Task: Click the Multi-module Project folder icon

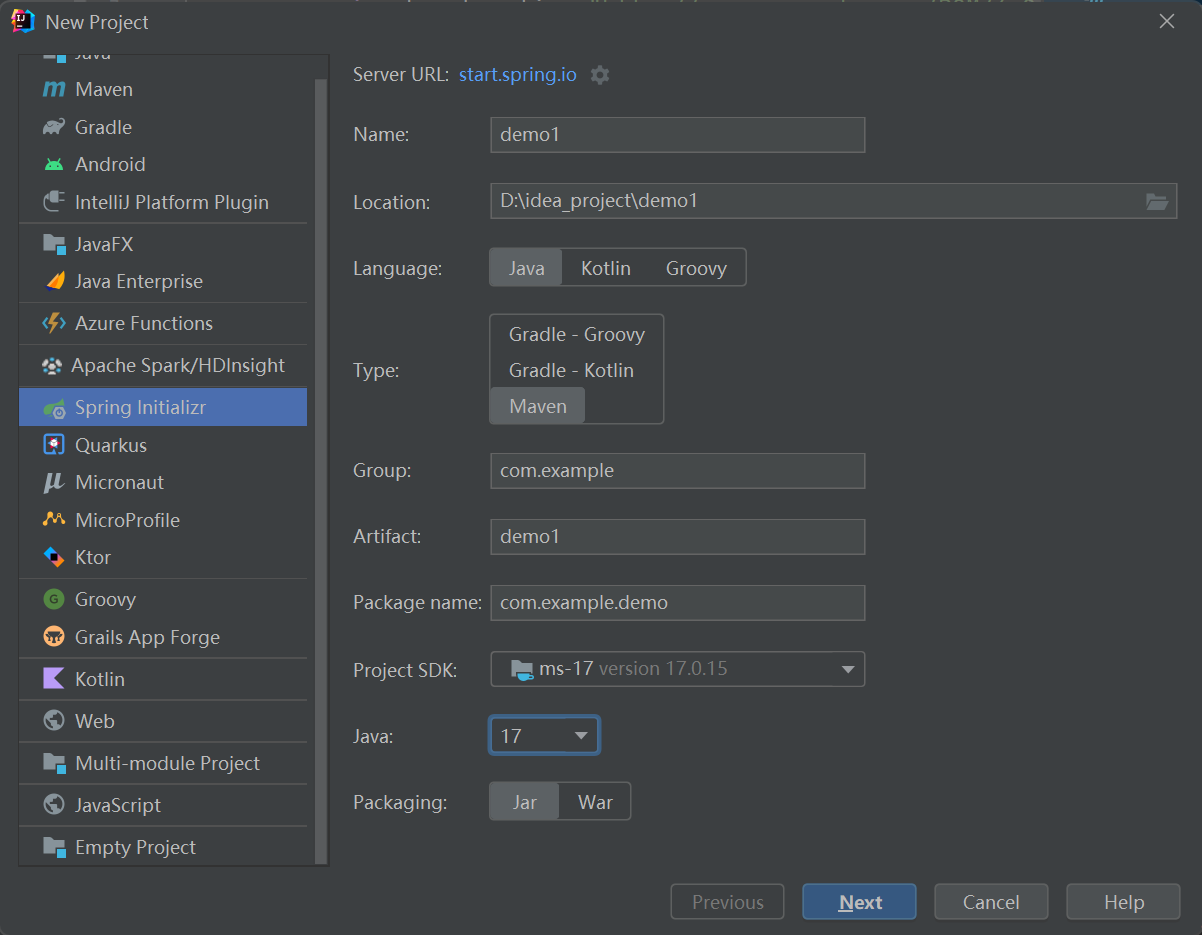Action: coord(54,763)
